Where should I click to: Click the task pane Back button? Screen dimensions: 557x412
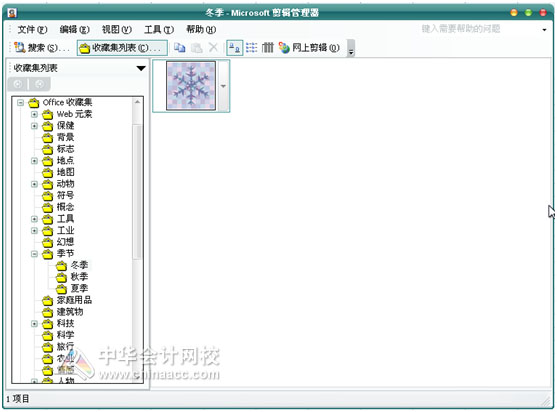[x=18, y=84]
